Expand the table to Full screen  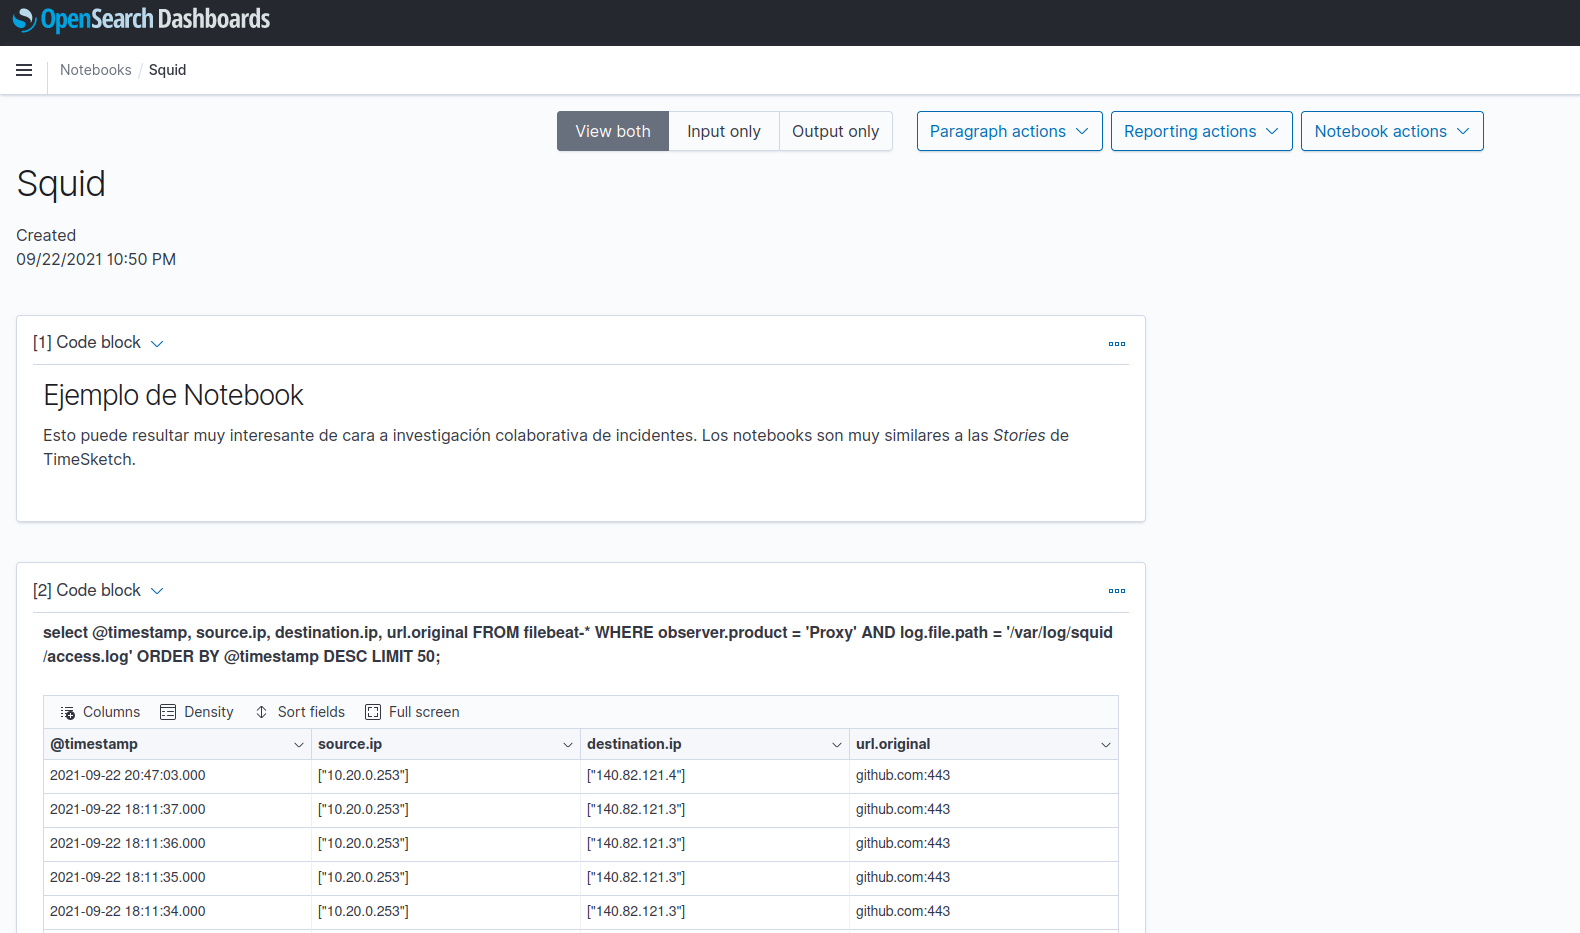[x=412, y=712]
